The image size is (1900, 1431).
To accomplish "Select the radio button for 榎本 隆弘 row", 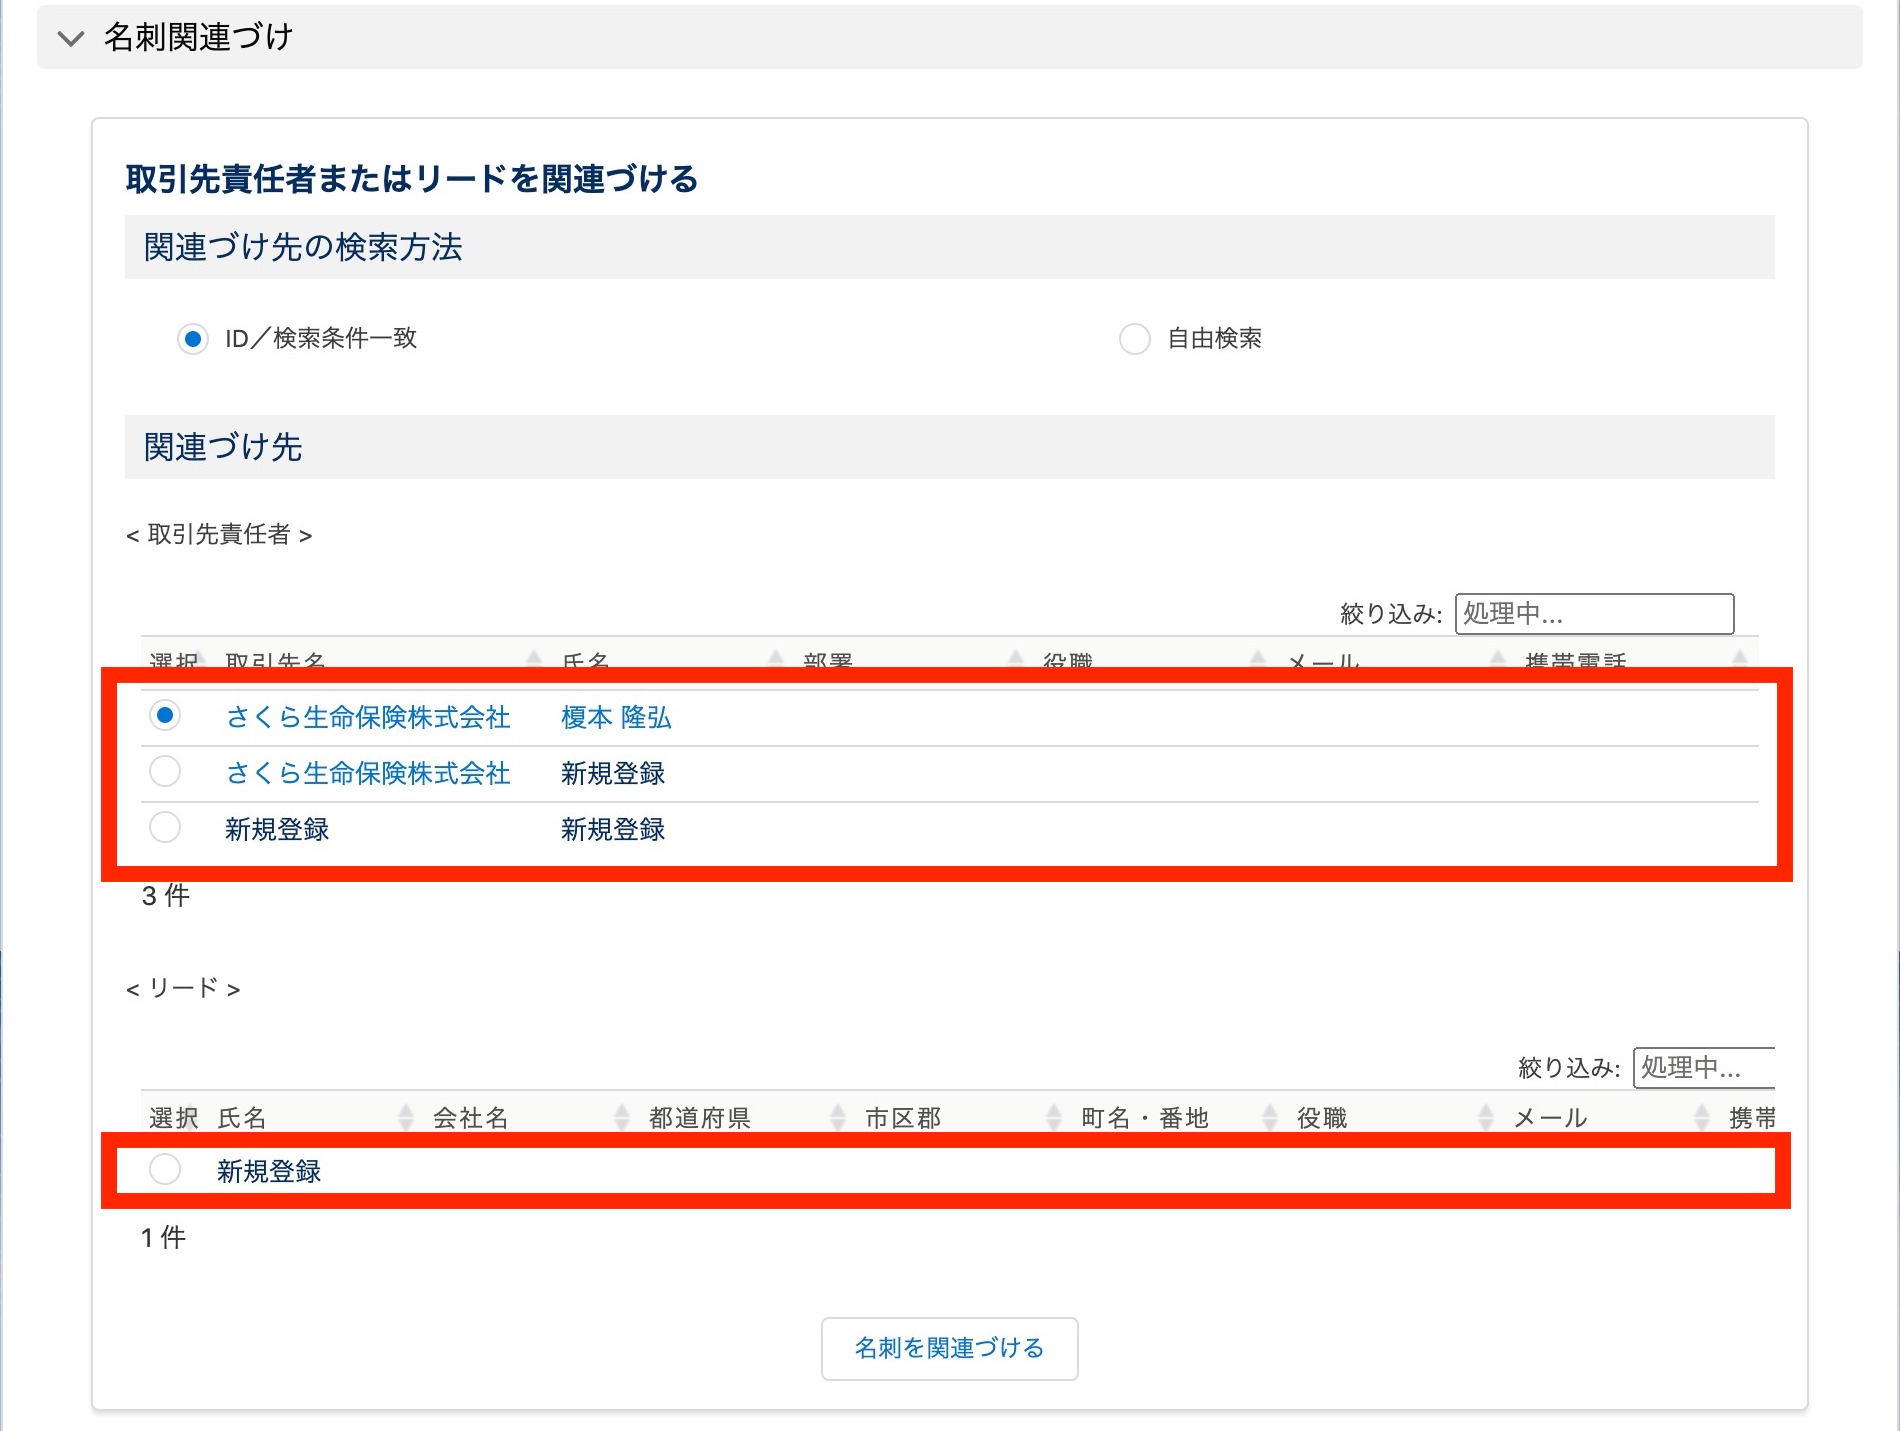I will tap(165, 716).
